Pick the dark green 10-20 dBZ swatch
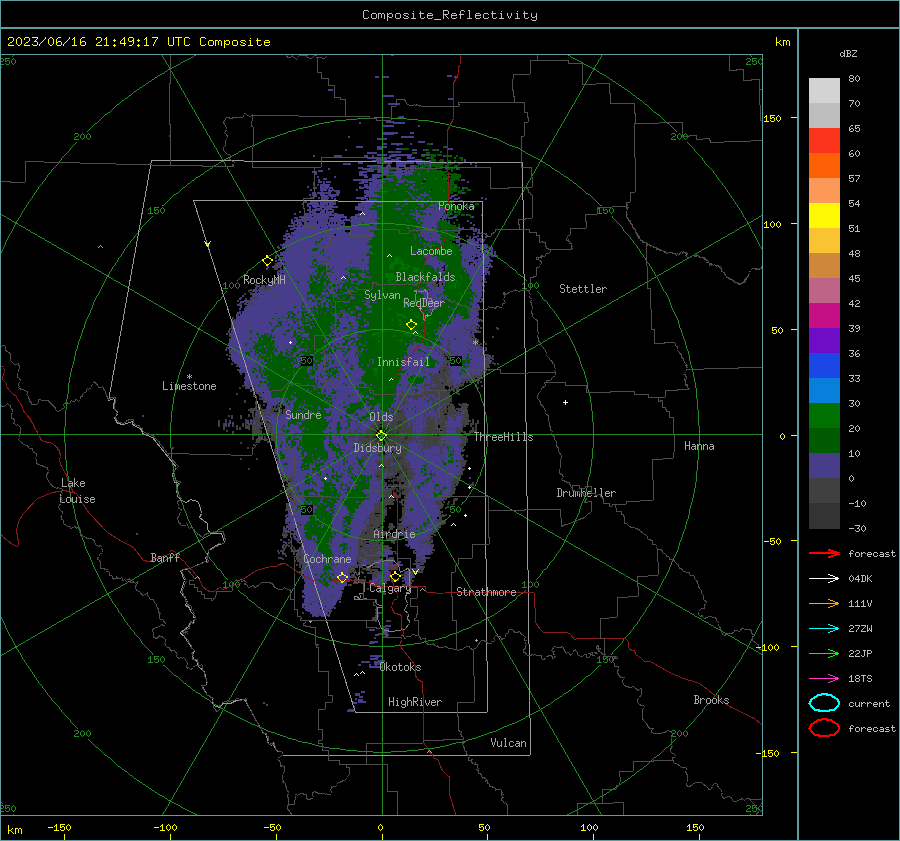Image resolution: width=900 pixels, height=841 pixels. [x=824, y=441]
